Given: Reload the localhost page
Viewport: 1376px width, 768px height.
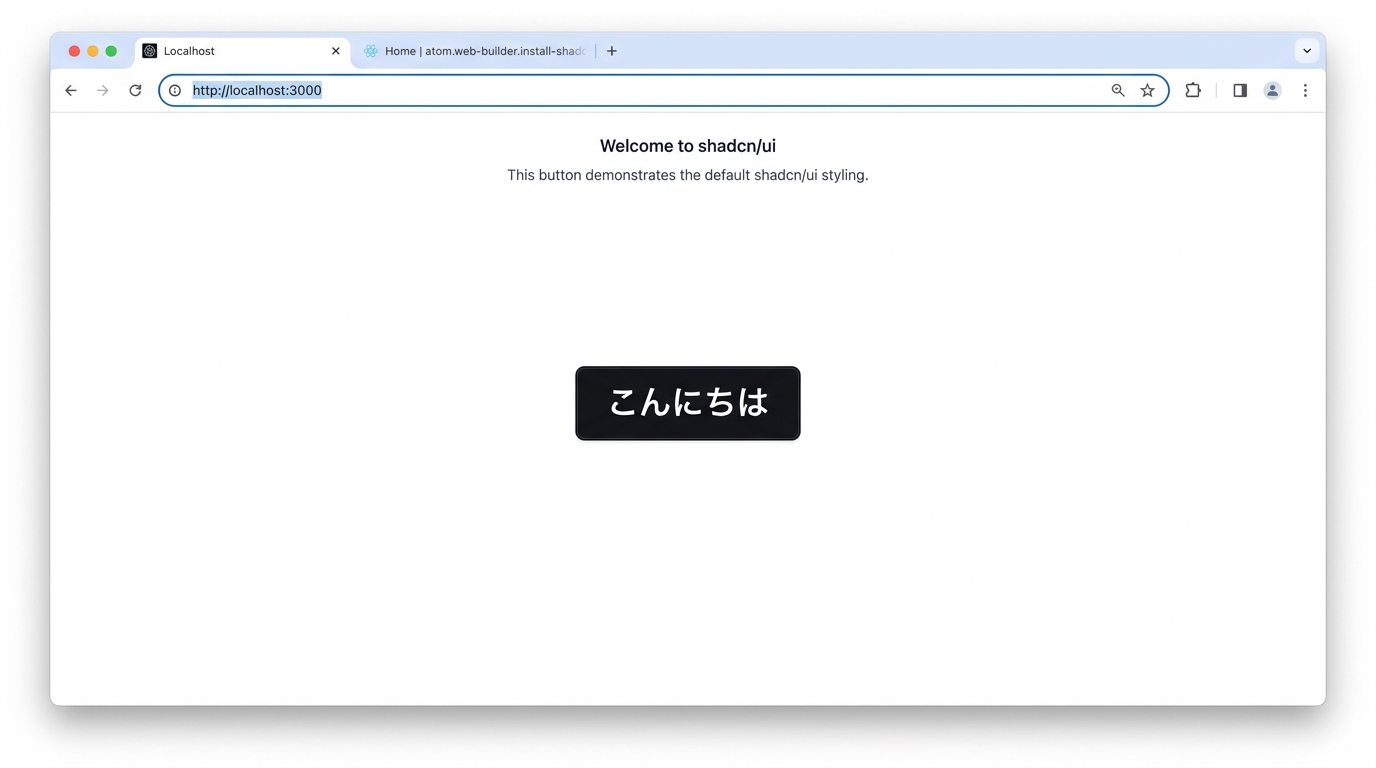Looking at the screenshot, I should (x=135, y=90).
